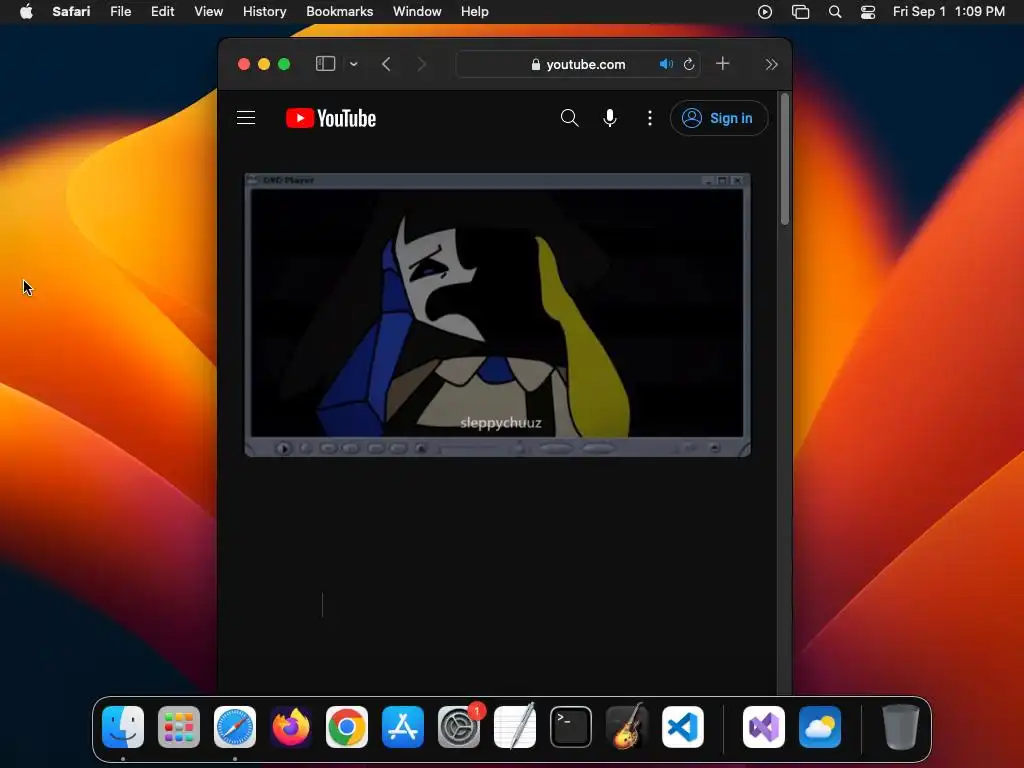Screen dimensions: 1024x768
Task: Start voice search with the microphone
Action: [610, 118]
